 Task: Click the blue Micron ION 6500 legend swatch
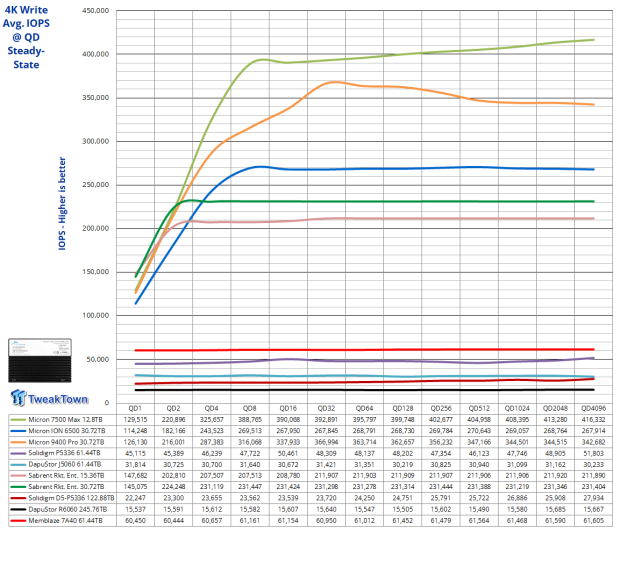tap(18, 431)
